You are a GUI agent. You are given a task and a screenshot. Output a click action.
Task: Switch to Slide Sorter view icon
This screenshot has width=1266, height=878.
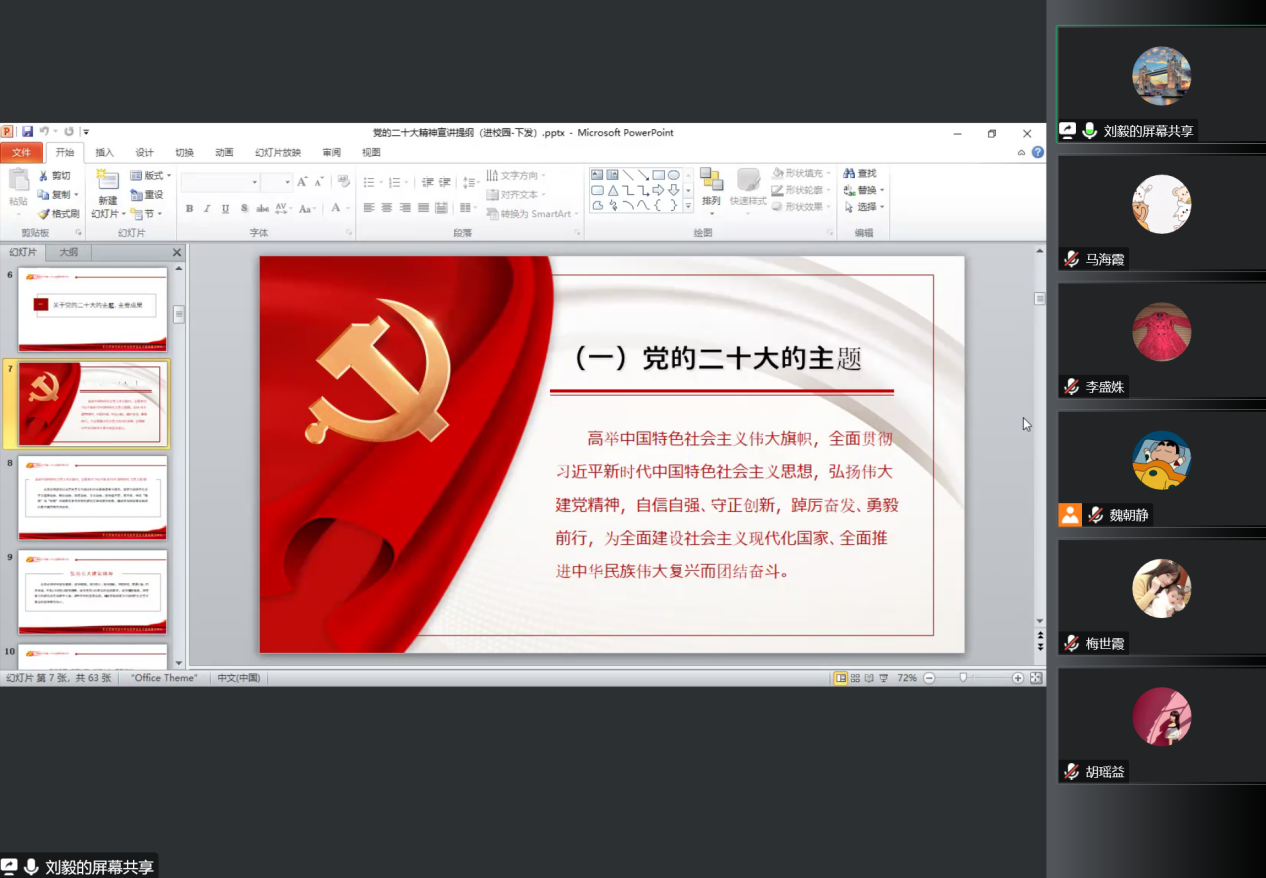855,678
